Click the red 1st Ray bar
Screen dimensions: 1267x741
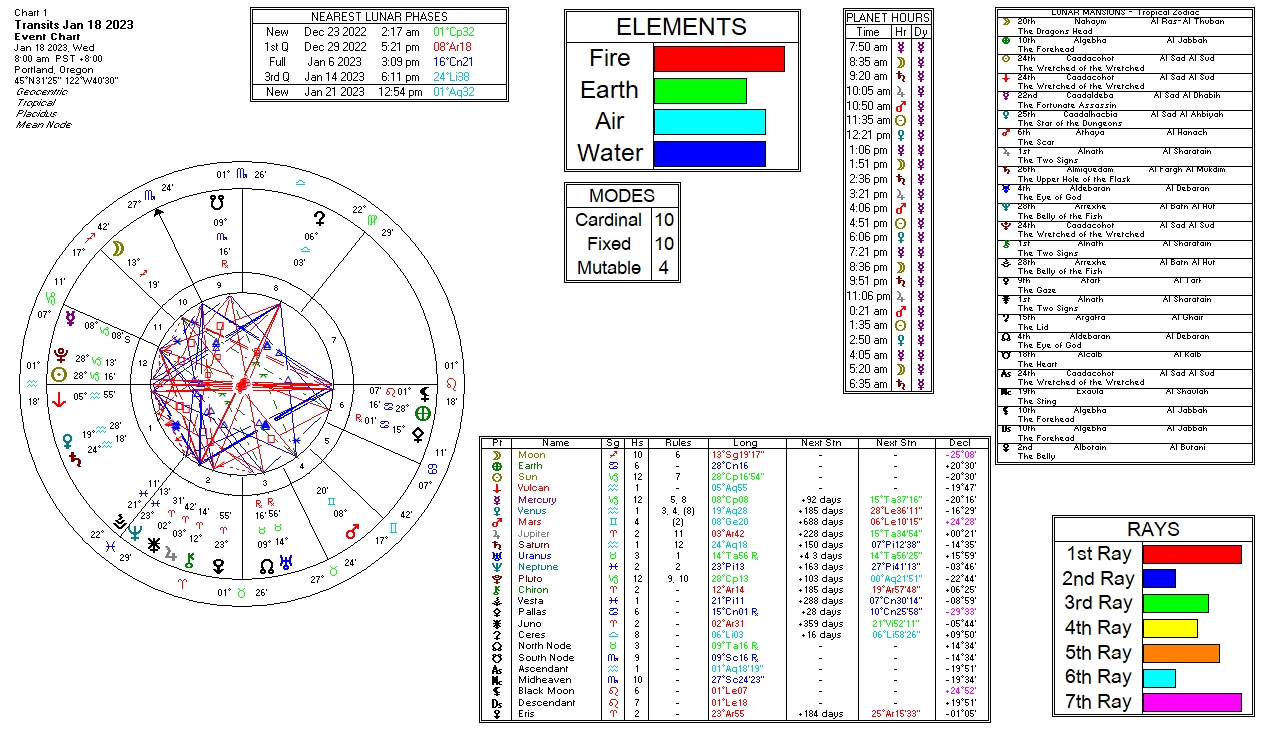(1192, 554)
